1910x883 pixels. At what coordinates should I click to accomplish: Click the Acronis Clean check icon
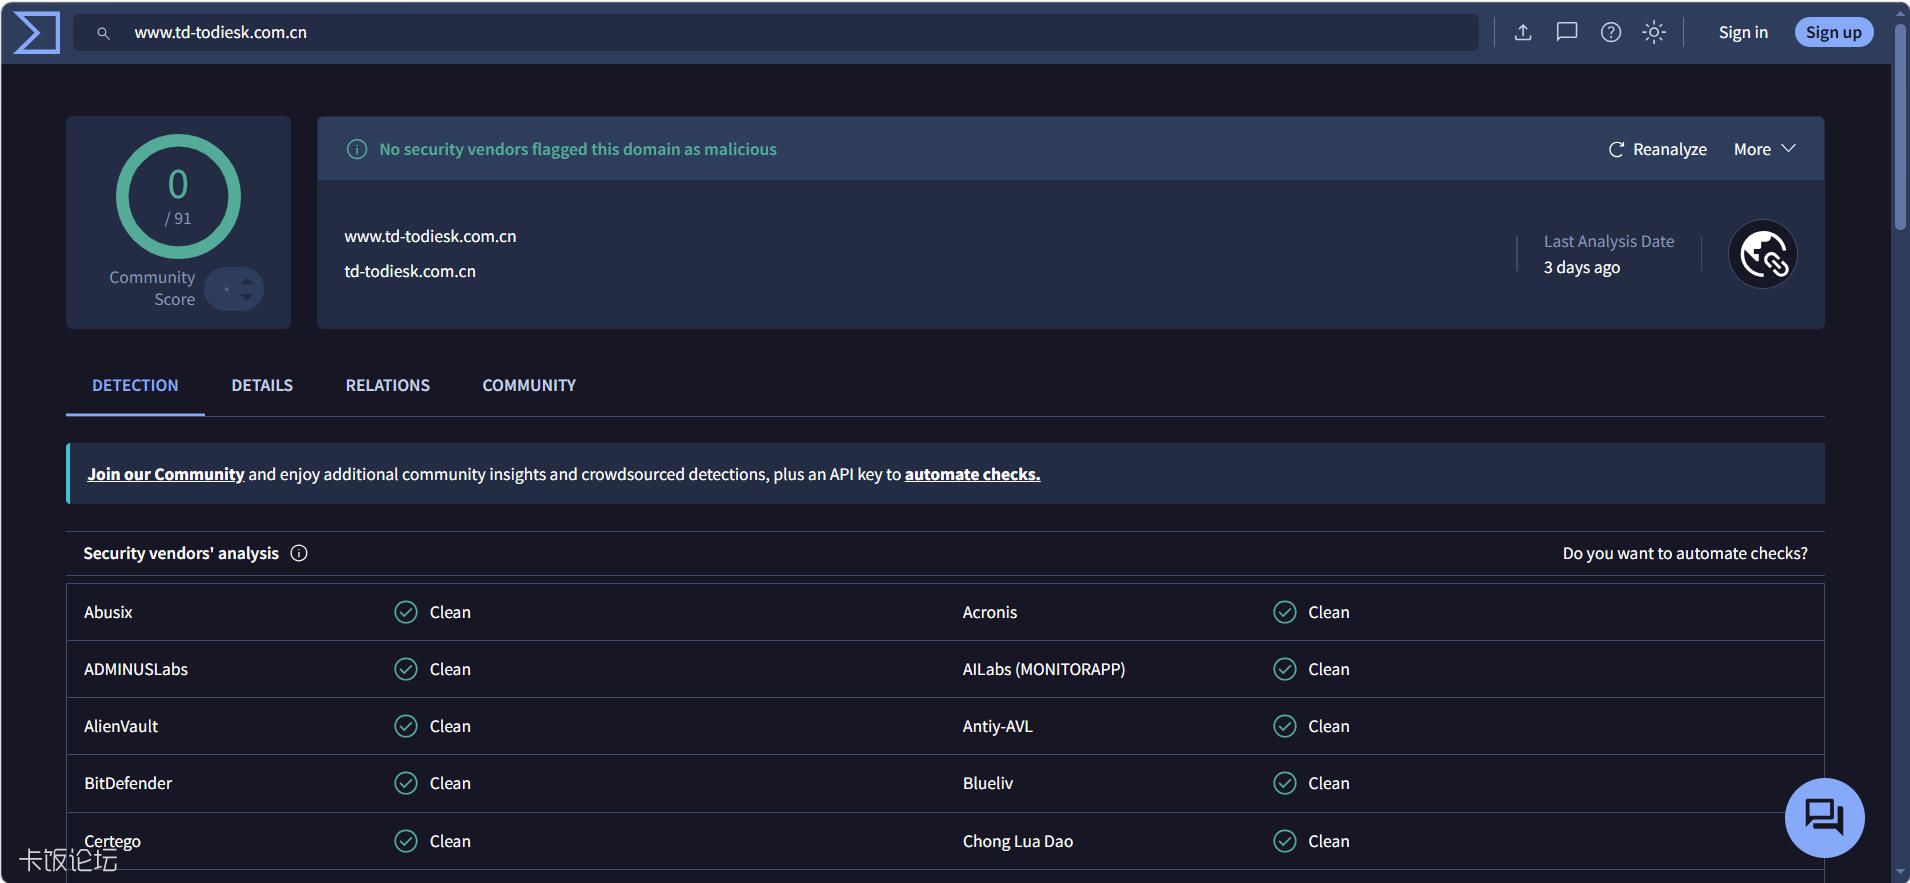(x=1285, y=612)
